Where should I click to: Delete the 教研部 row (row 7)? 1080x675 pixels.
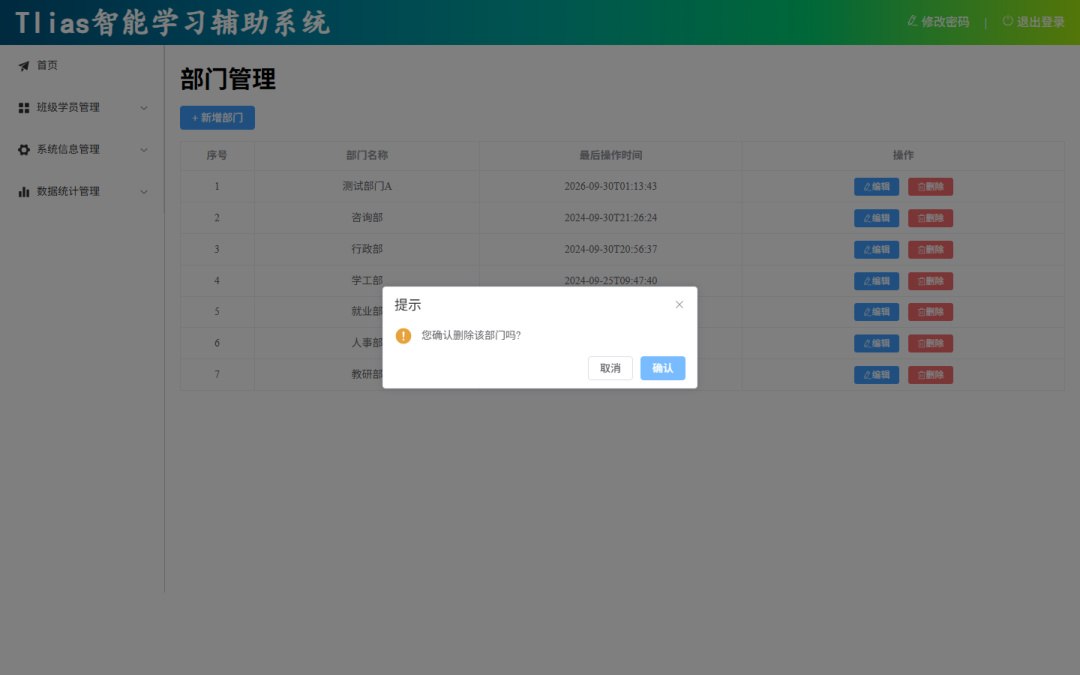(931, 375)
